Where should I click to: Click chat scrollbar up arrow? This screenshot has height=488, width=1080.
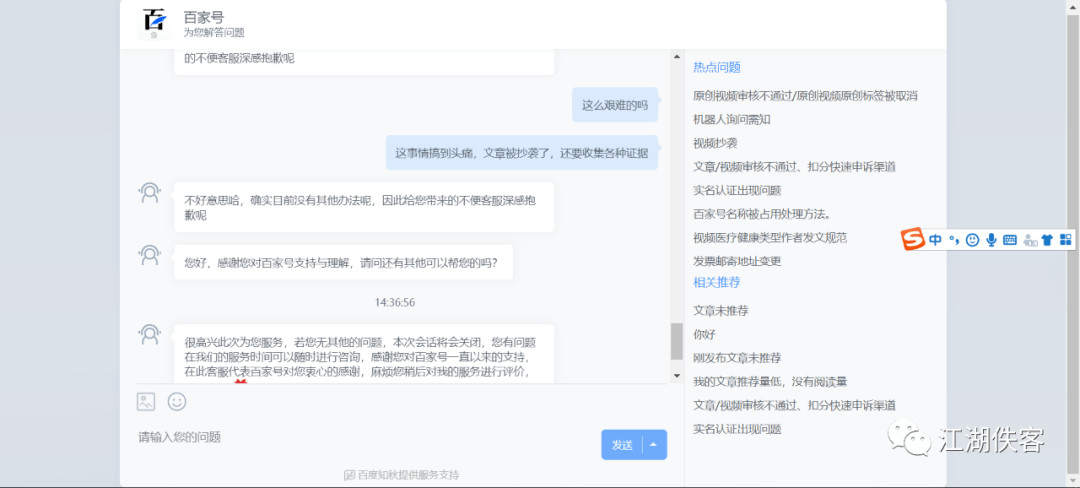point(676,56)
